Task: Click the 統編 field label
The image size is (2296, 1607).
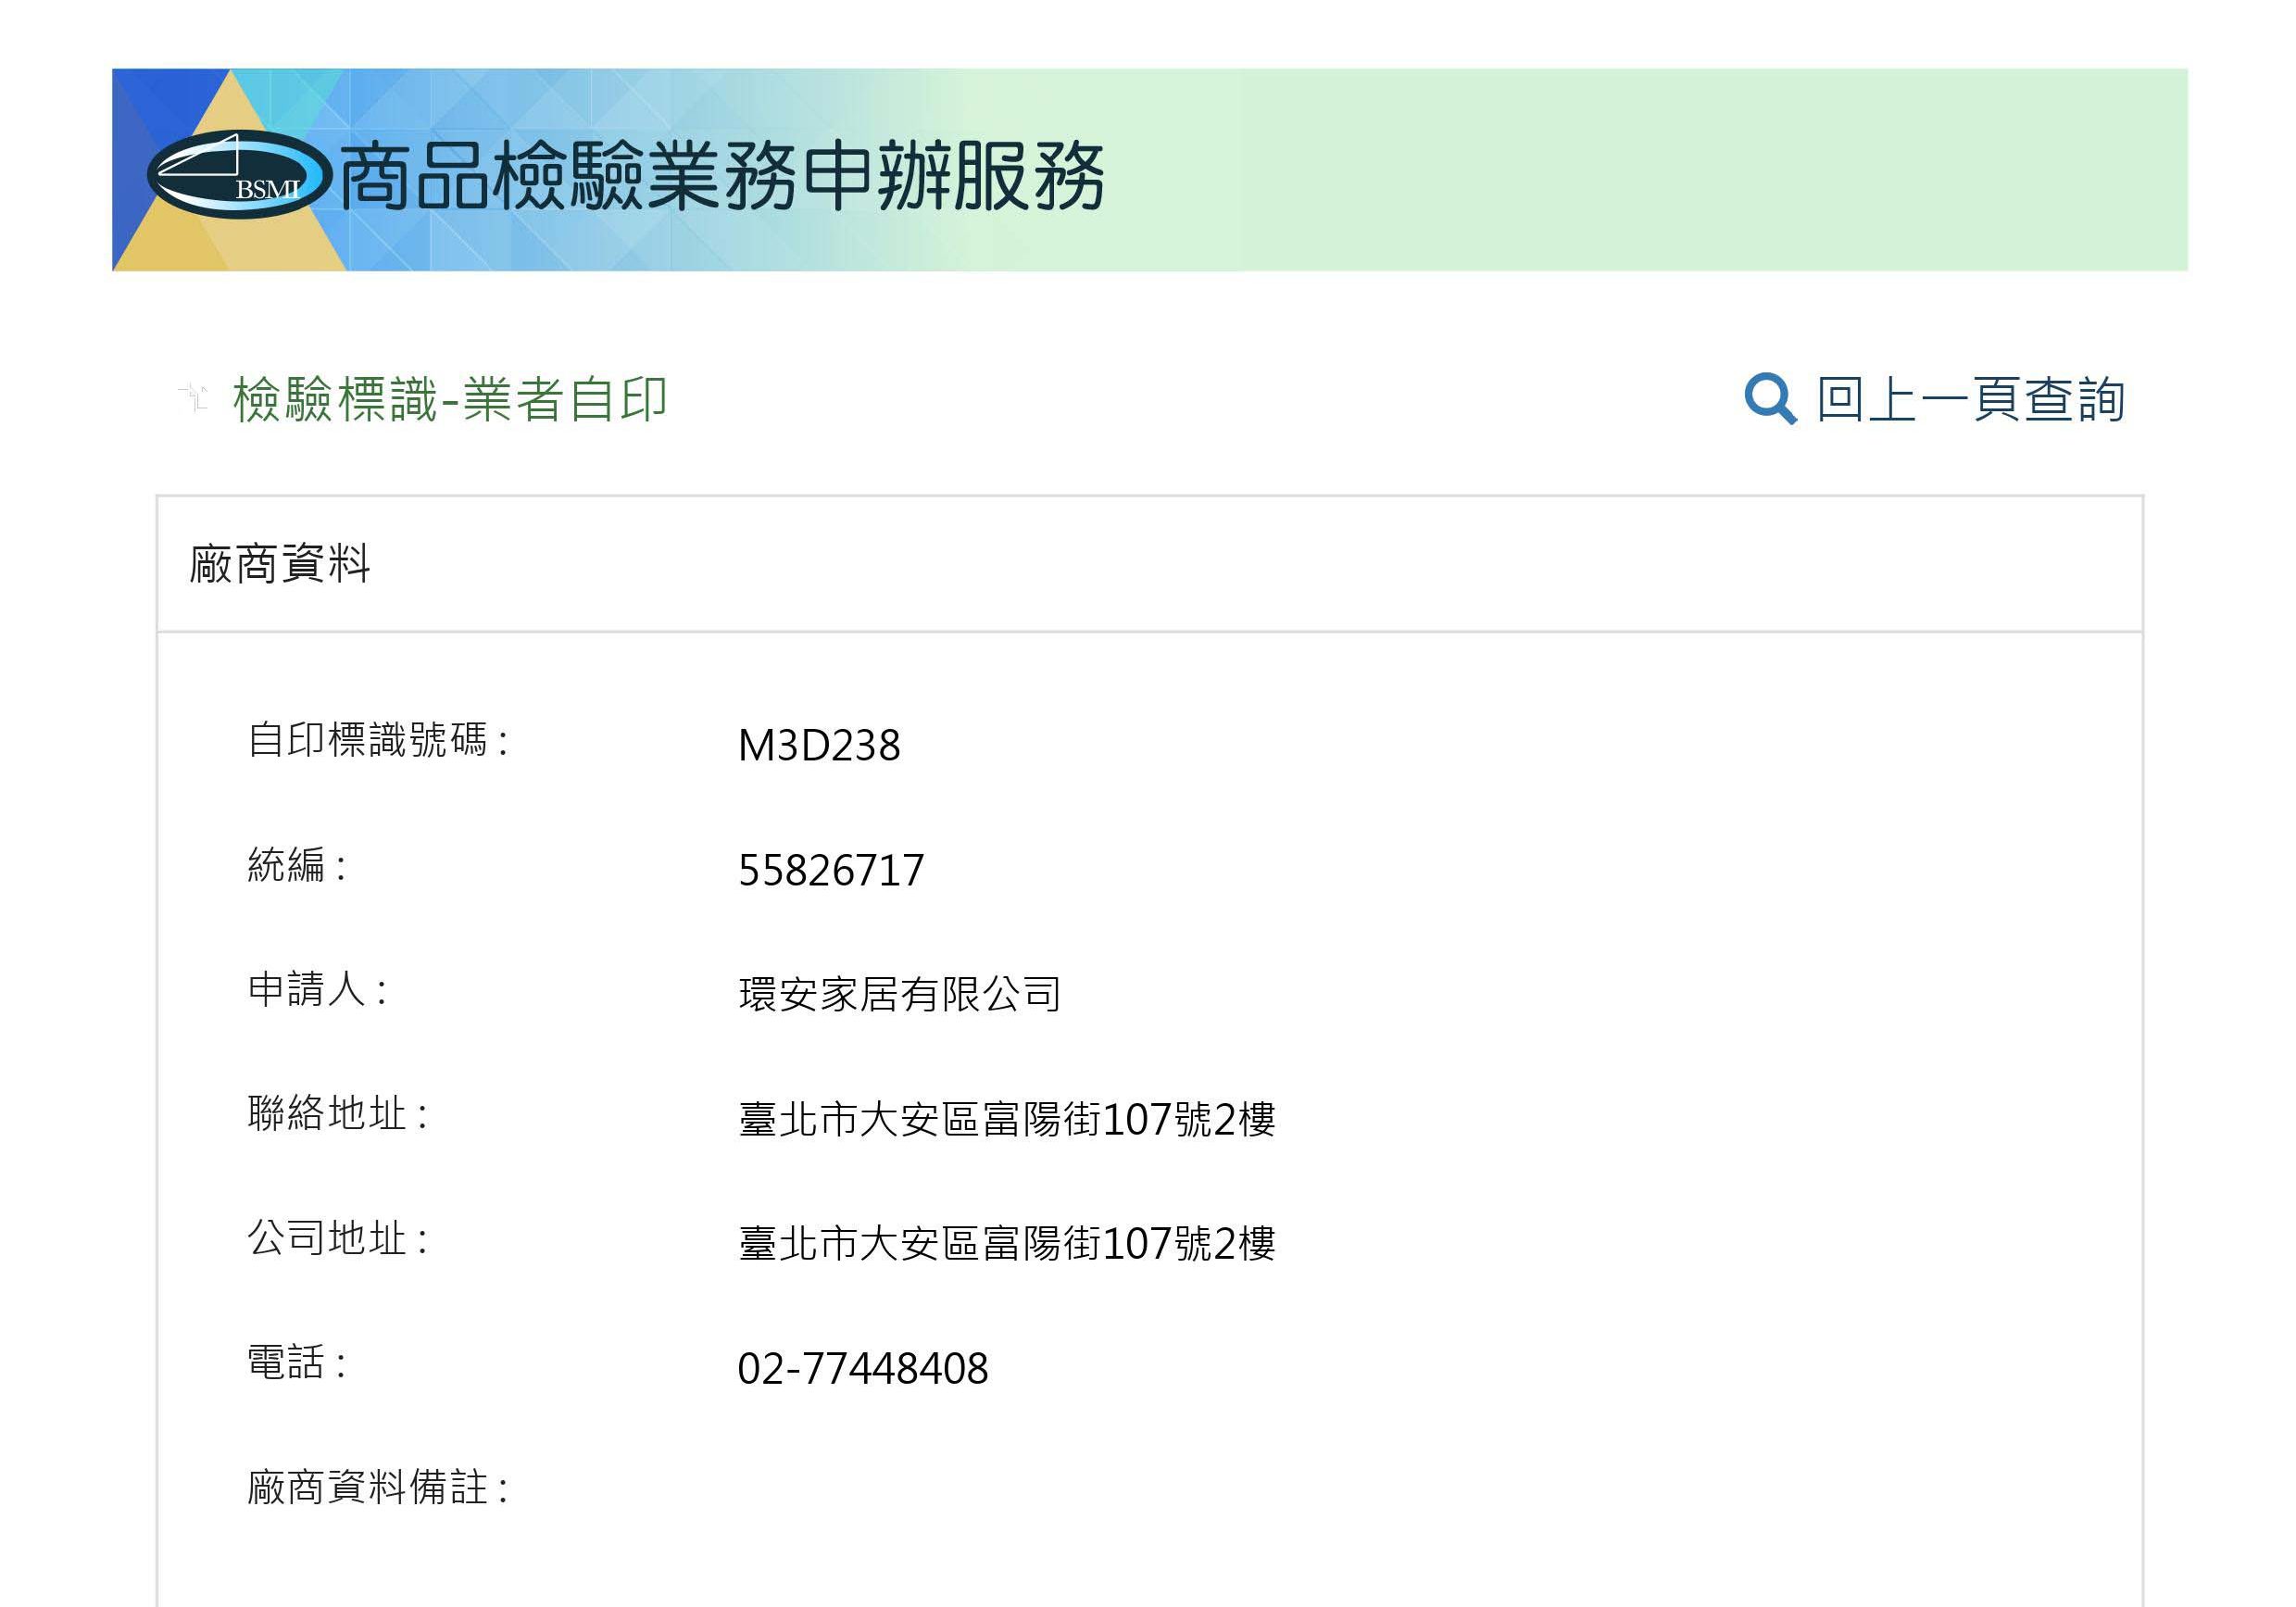Action: 297,865
